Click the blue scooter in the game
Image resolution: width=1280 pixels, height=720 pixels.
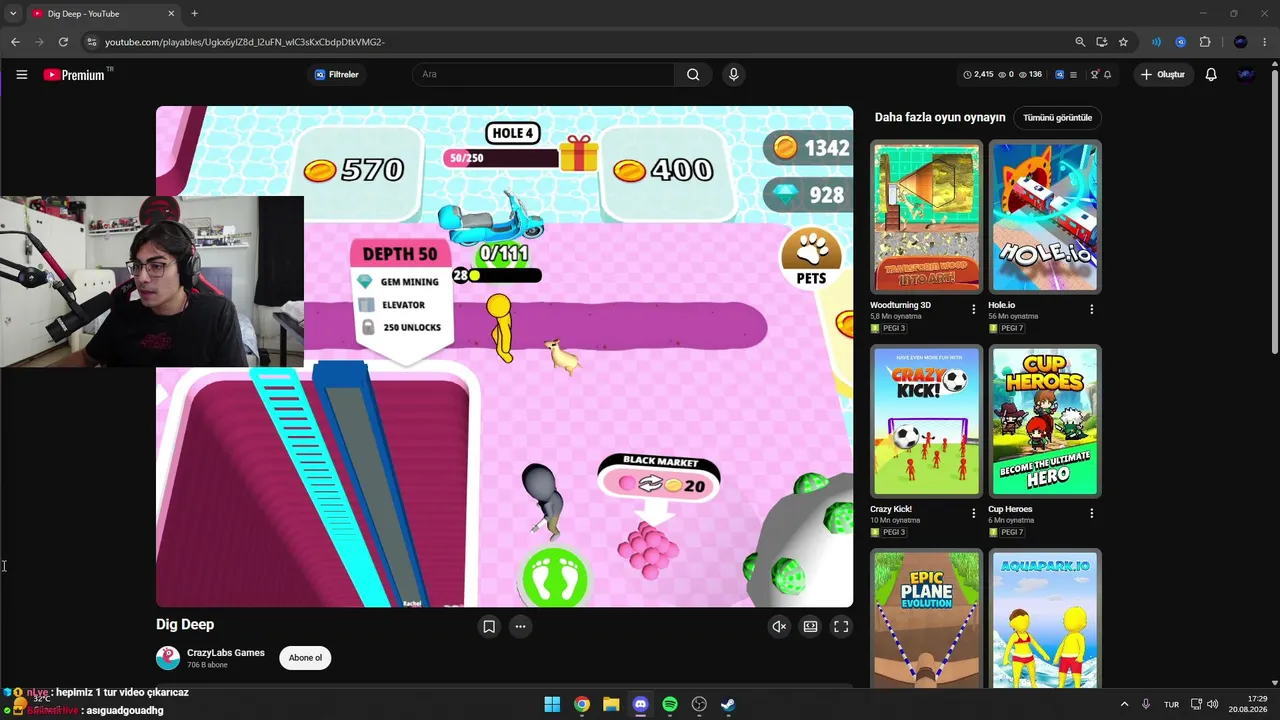[x=492, y=218]
